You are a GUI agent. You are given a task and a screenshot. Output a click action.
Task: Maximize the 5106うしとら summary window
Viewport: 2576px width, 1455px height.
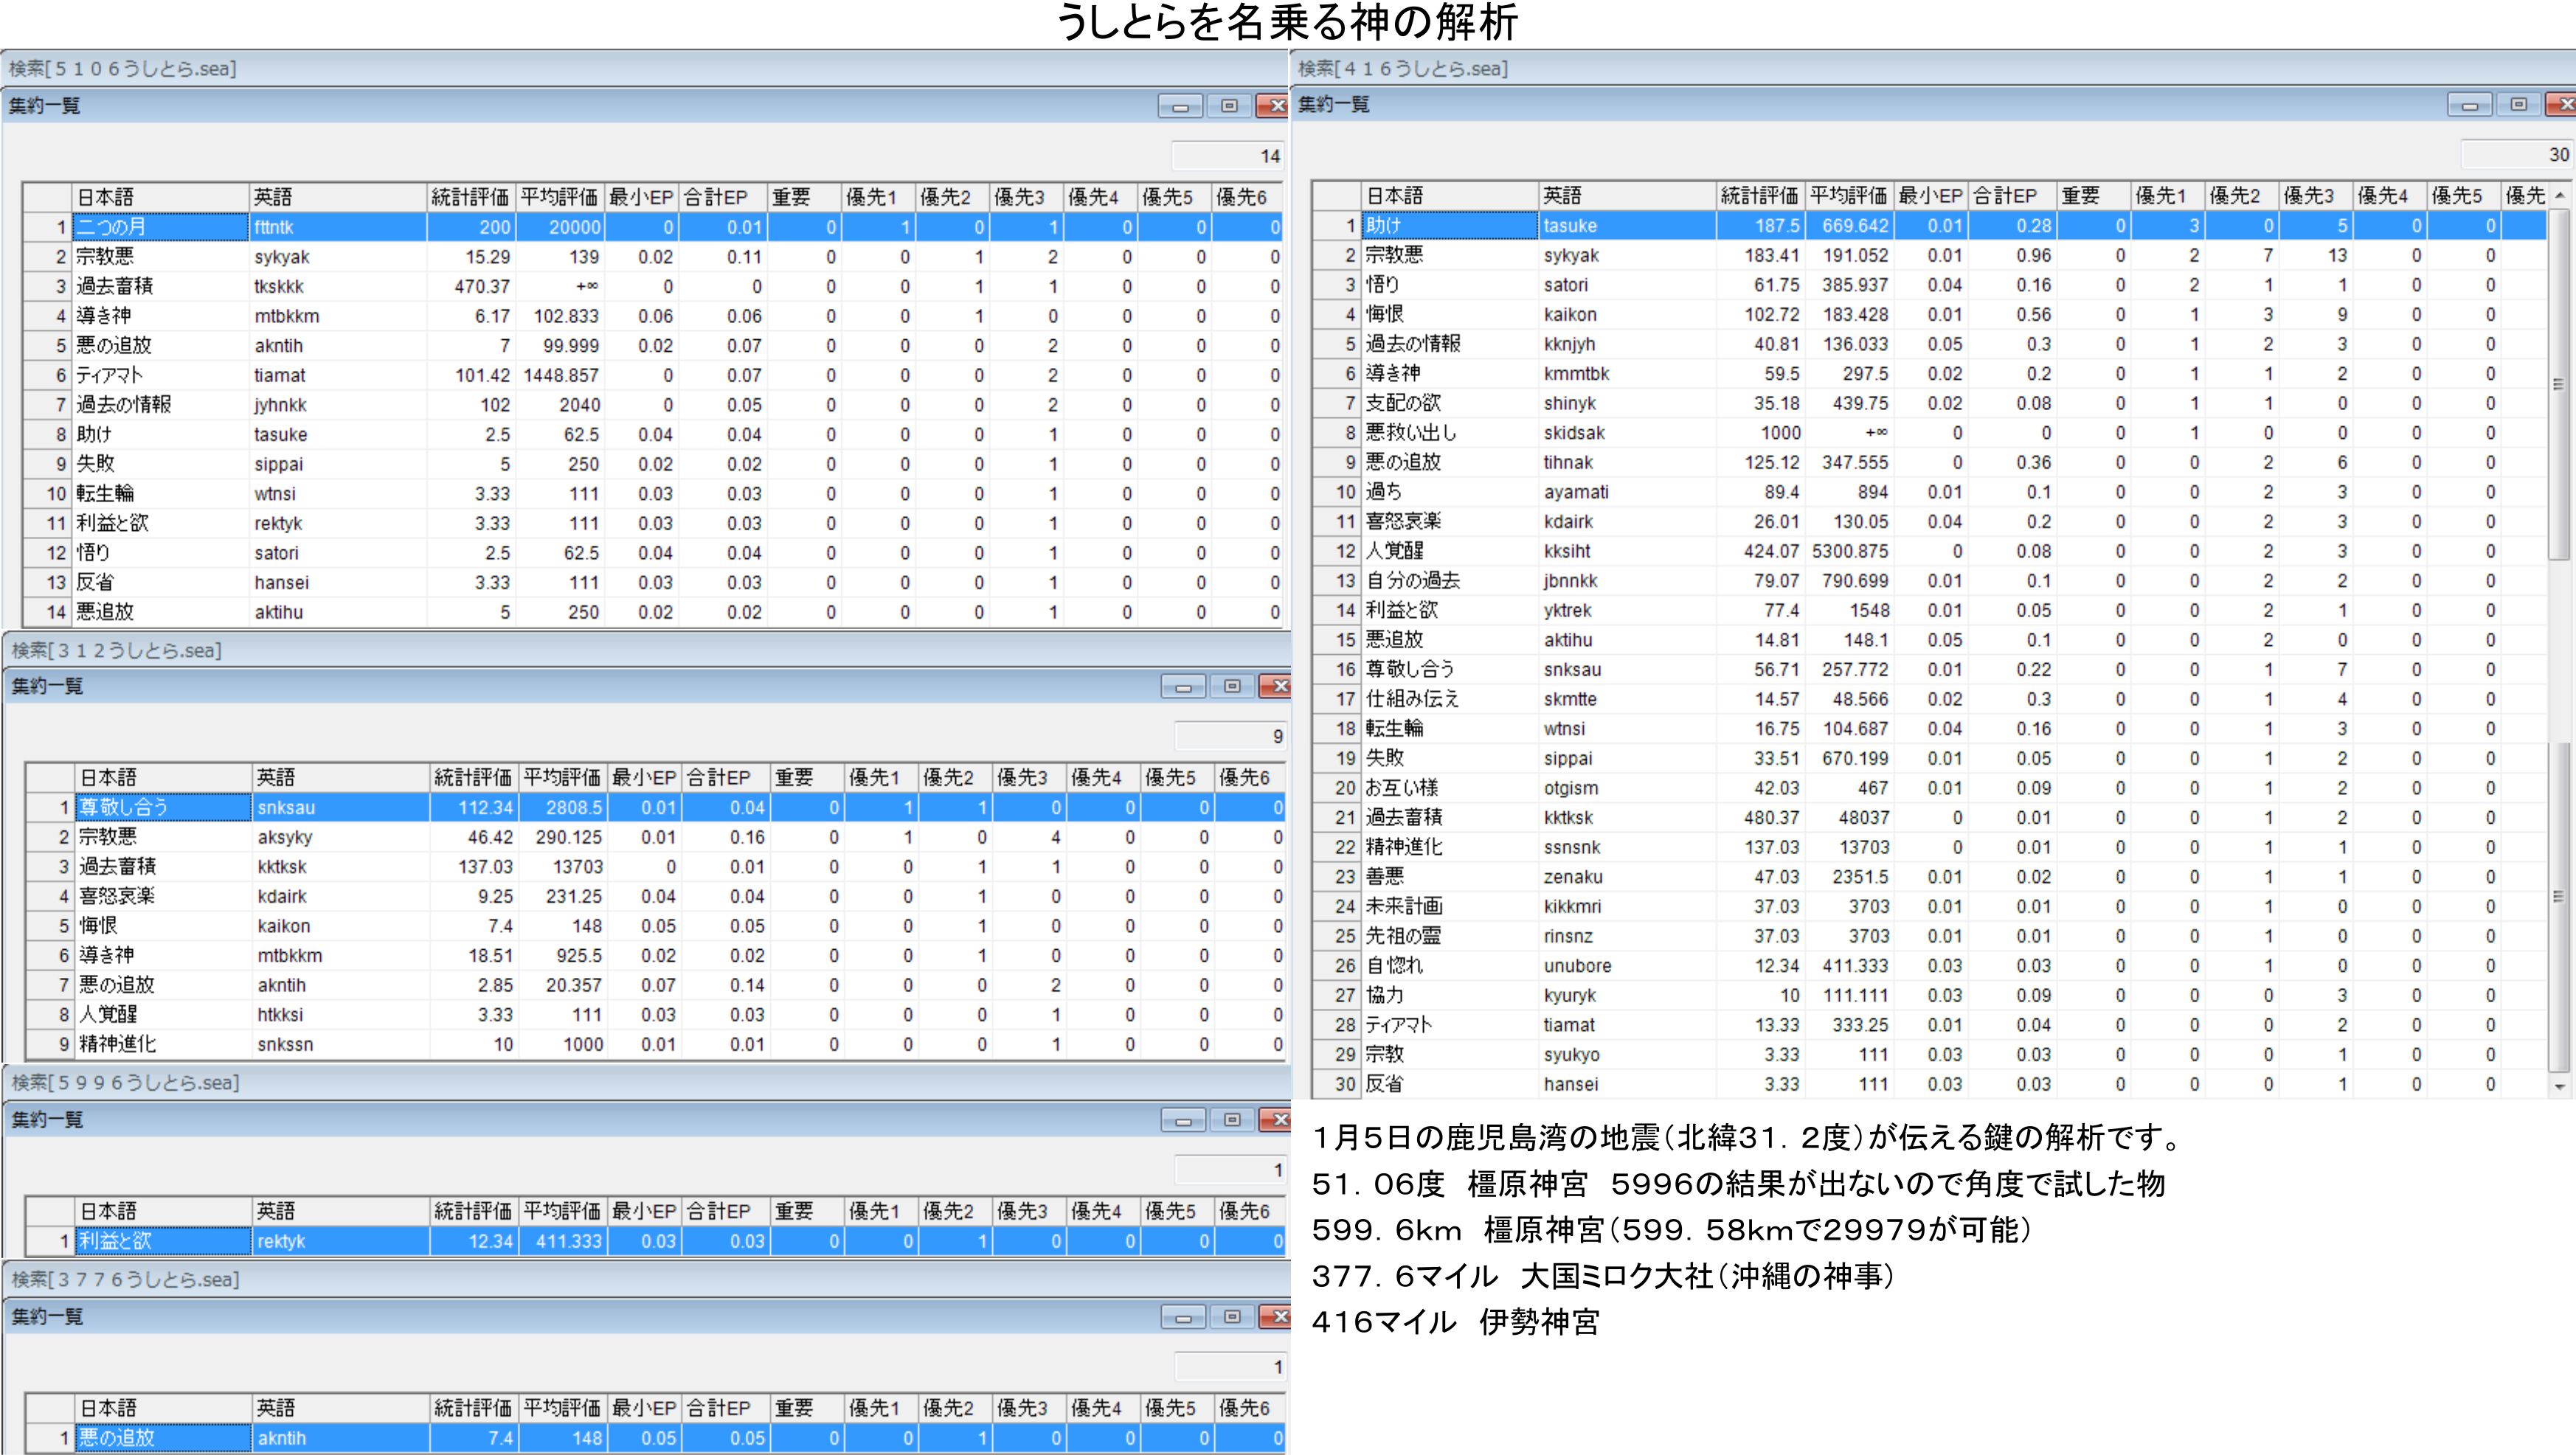(1229, 106)
